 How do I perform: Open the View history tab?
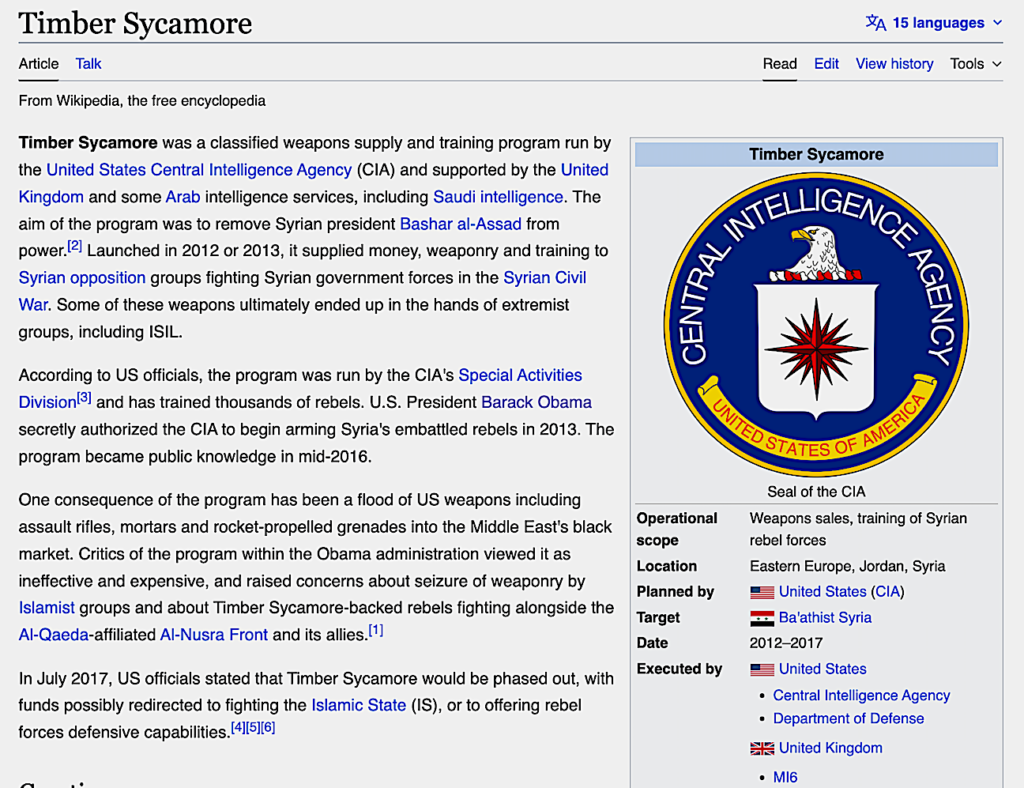[x=894, y=64]
